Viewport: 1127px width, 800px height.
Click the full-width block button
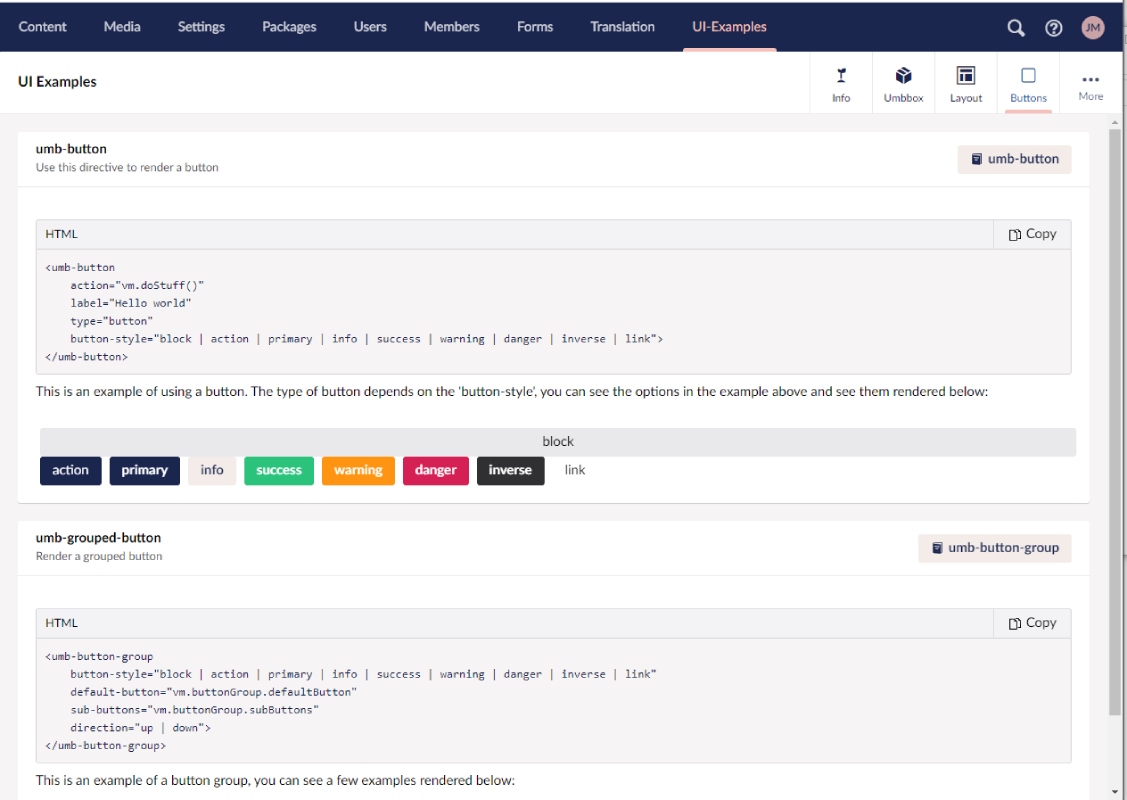558,441
